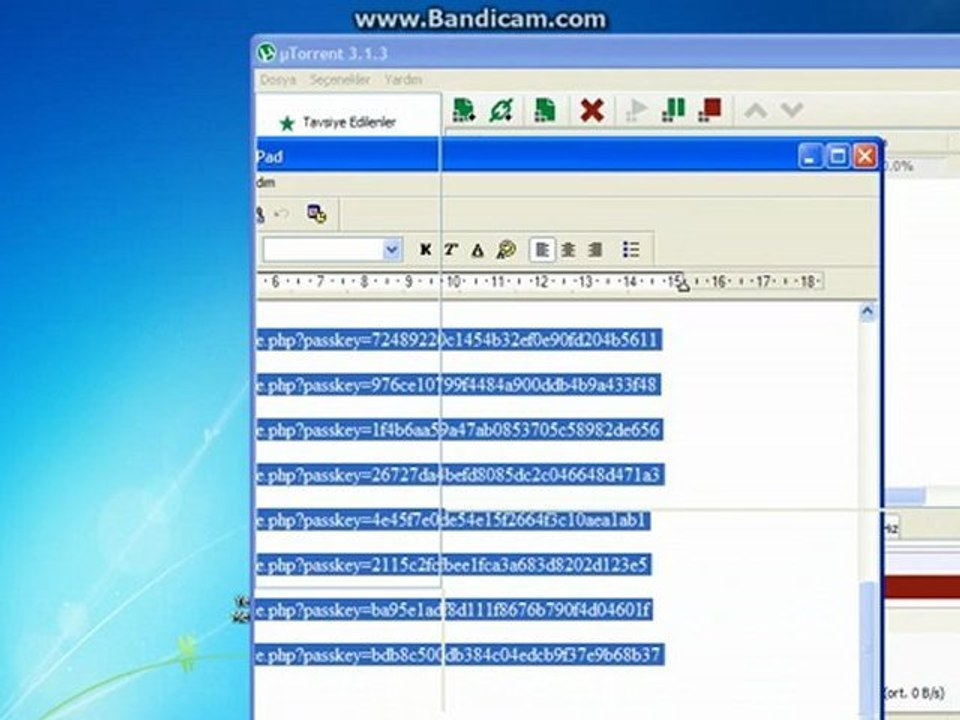Click passkey line starting ba95e1ad

coord(454,610)
